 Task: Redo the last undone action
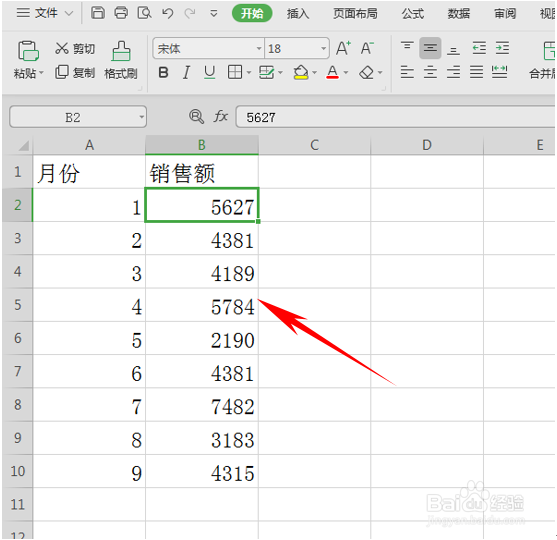(x=190, y=14)
